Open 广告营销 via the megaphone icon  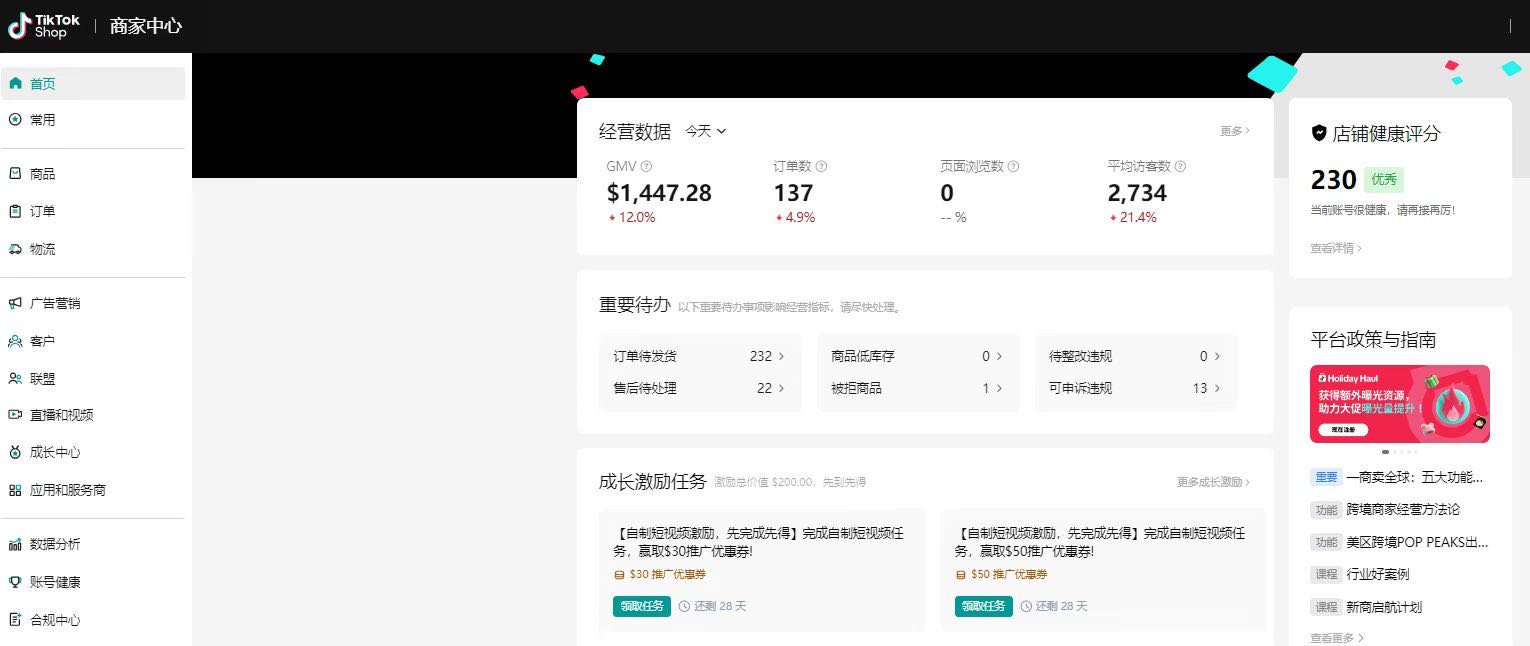tap(16, 303)
